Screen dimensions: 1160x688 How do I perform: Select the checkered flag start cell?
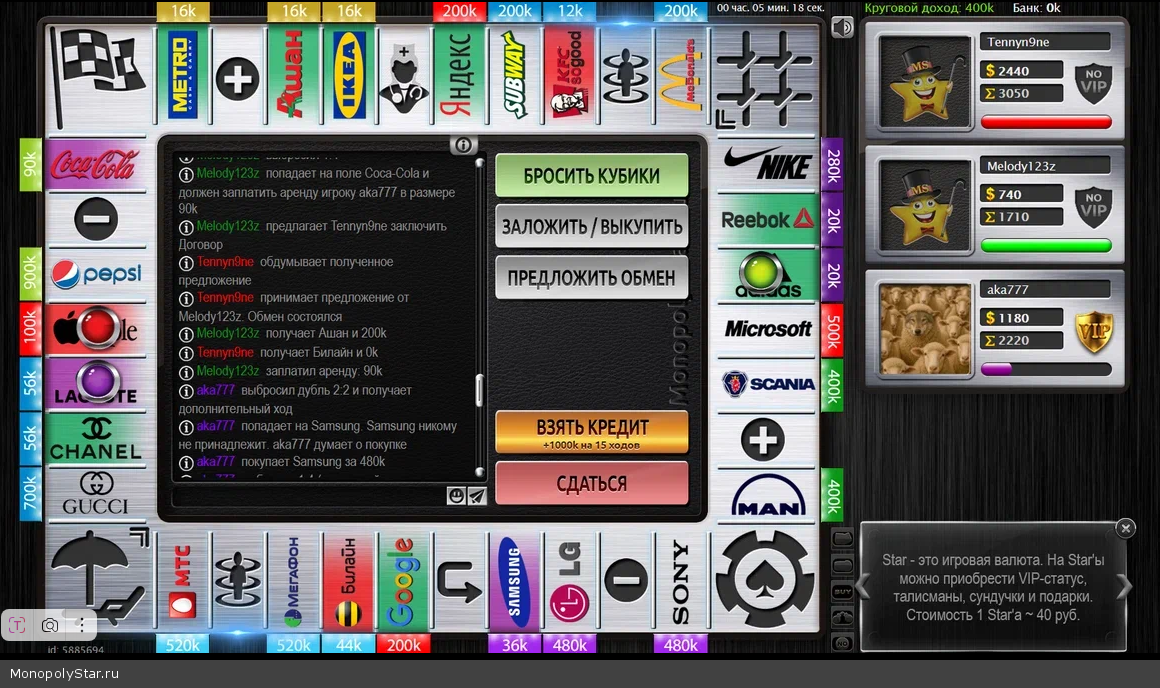[x=99, y=76]
